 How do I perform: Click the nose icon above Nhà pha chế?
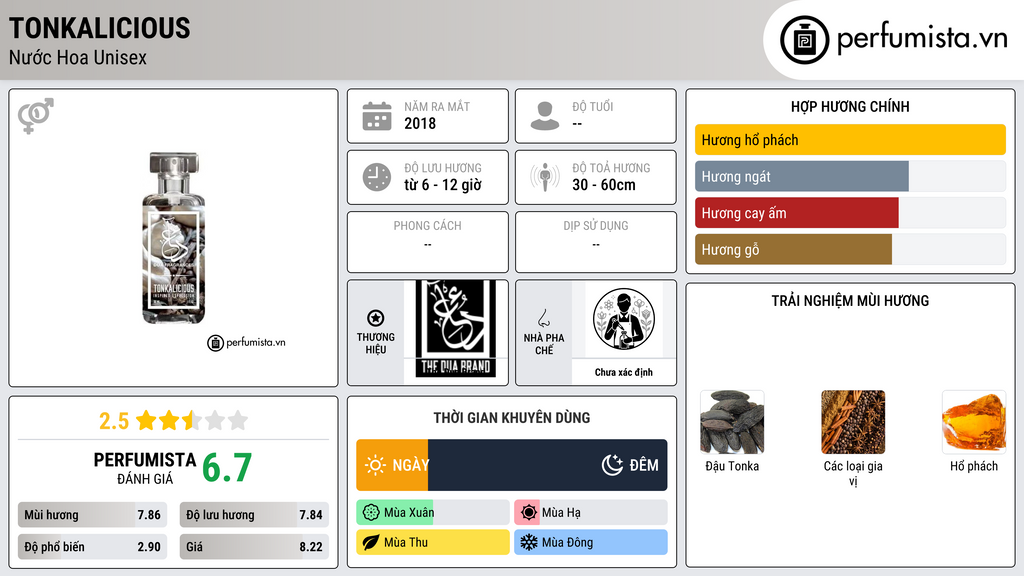pyautogui.click(x=543, y=318)
